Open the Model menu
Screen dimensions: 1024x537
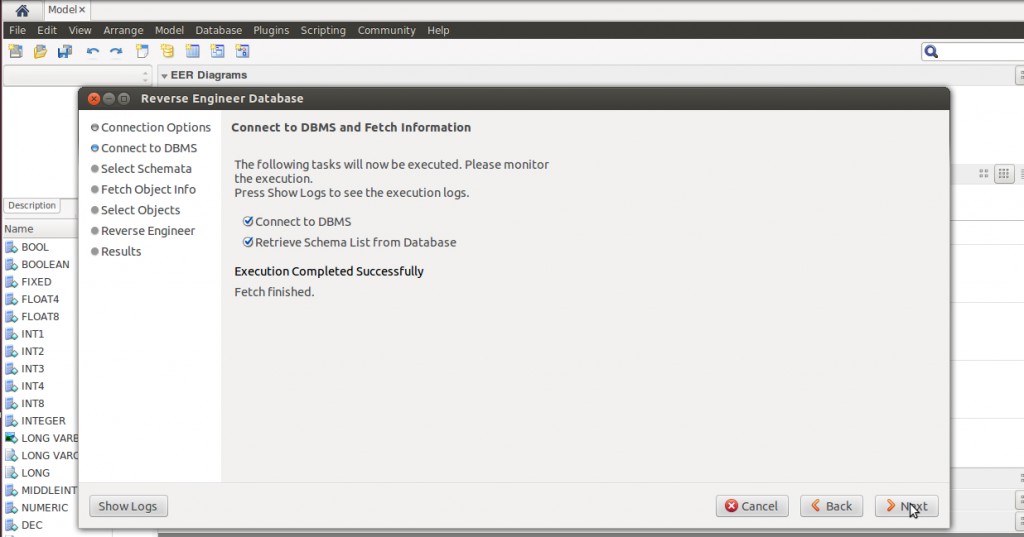tap(169, 30)
